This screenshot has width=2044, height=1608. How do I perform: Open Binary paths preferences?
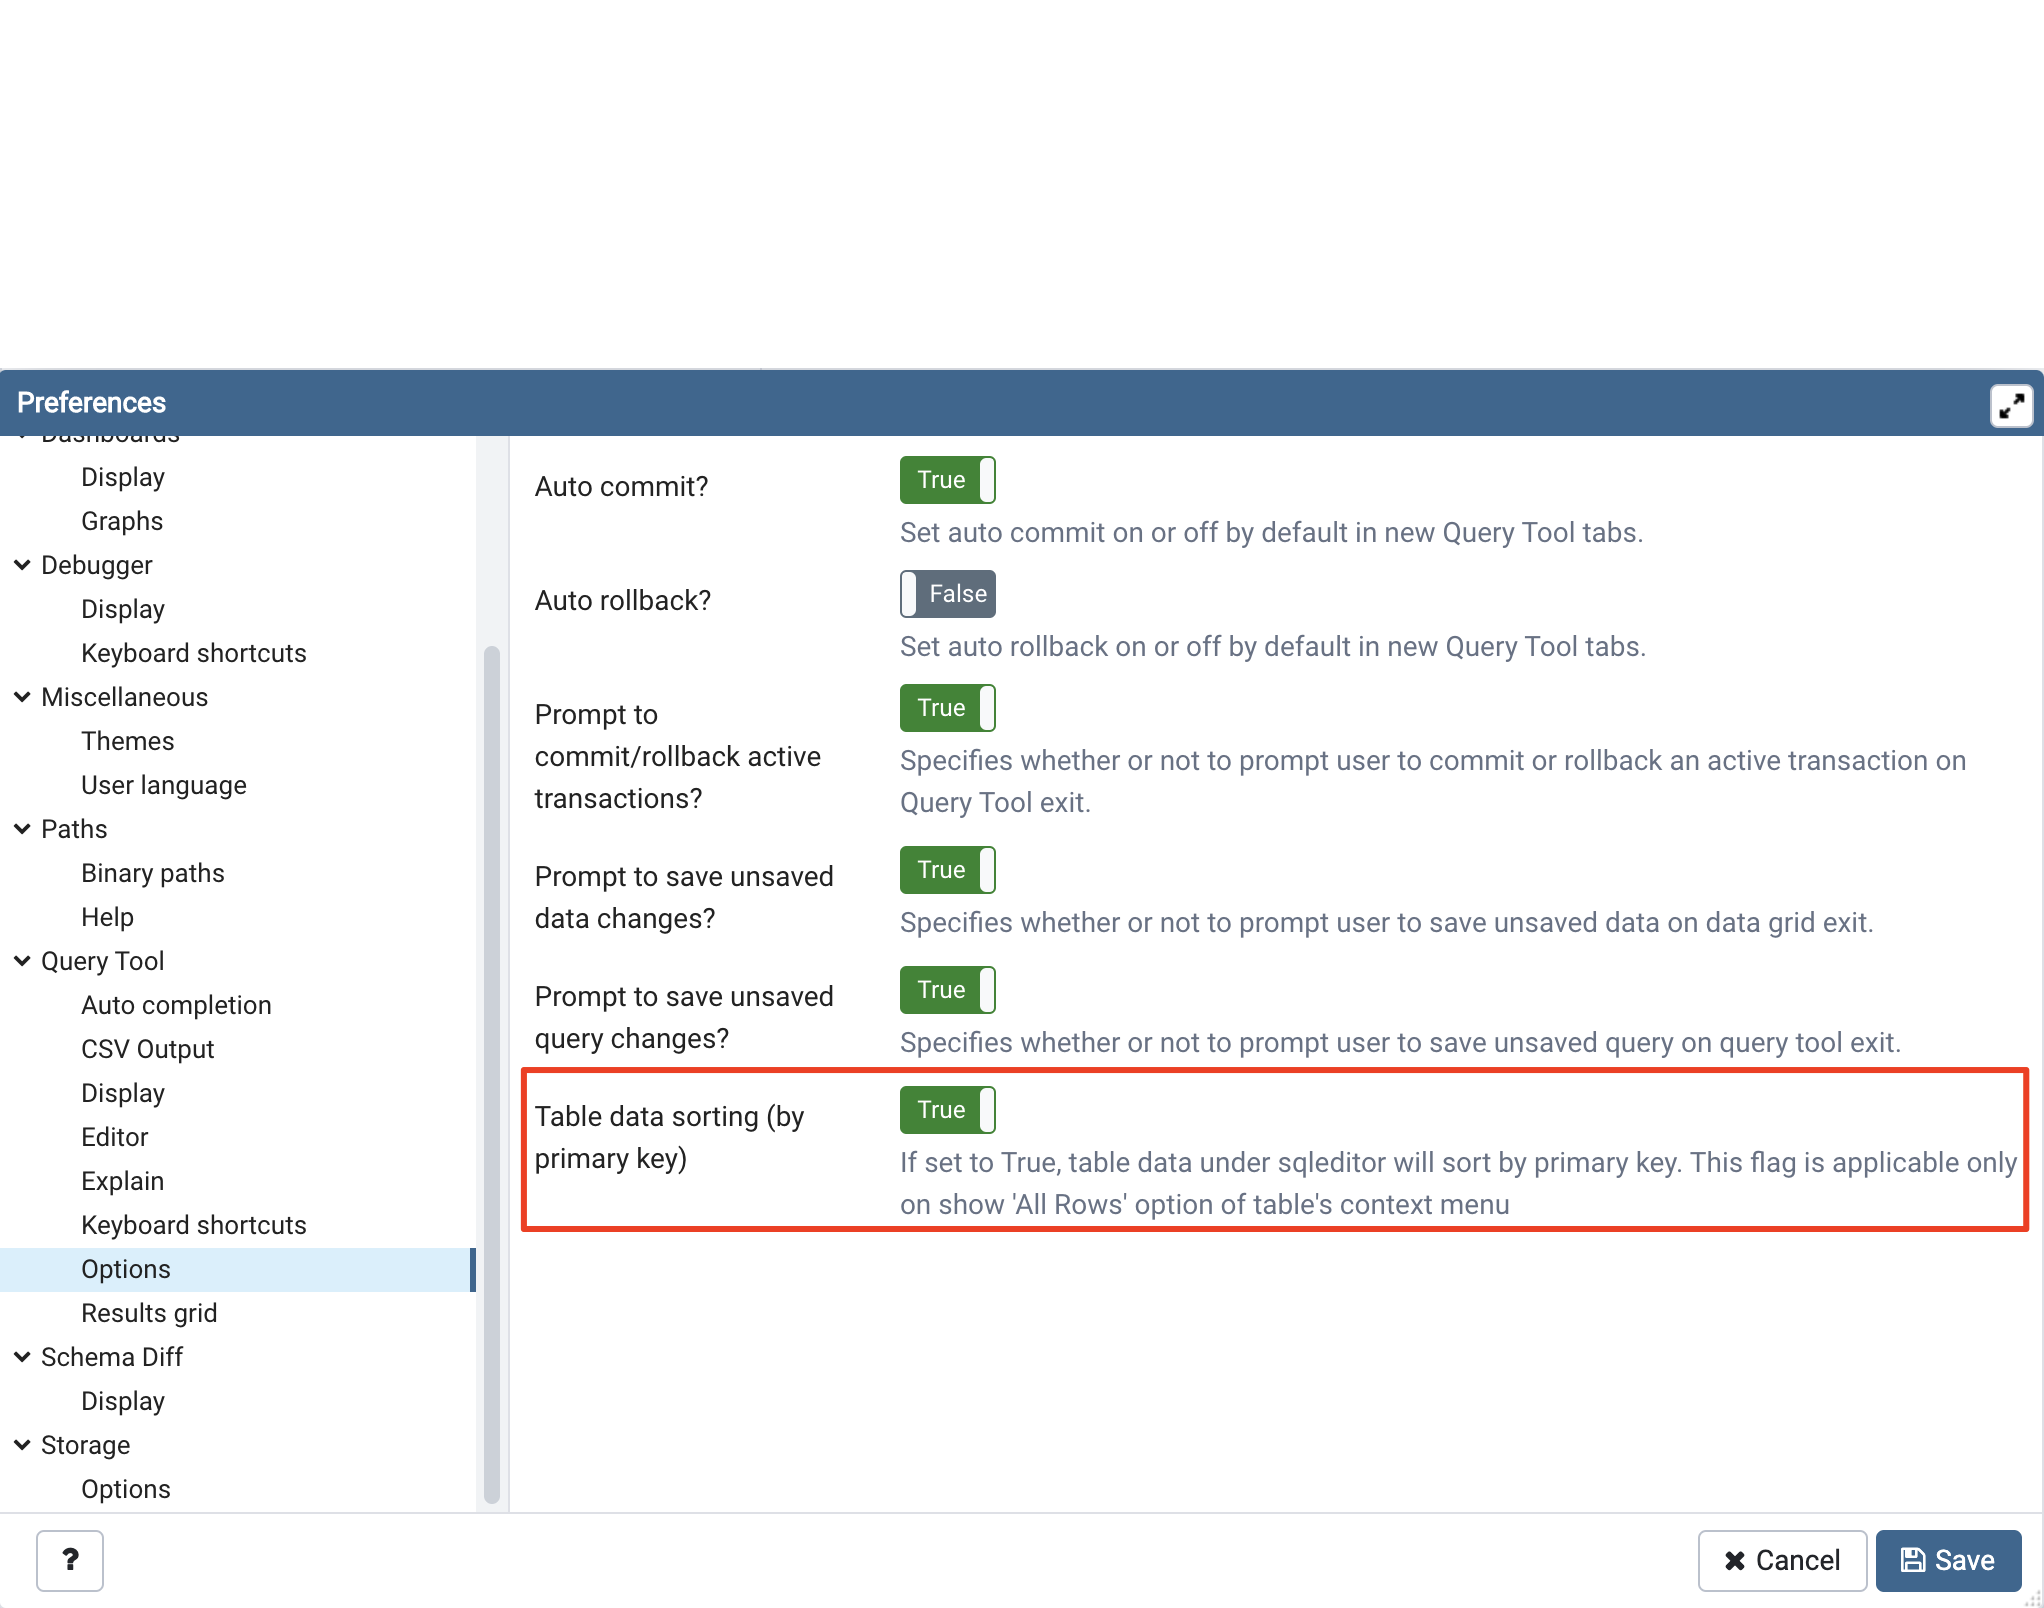[152, 873]
